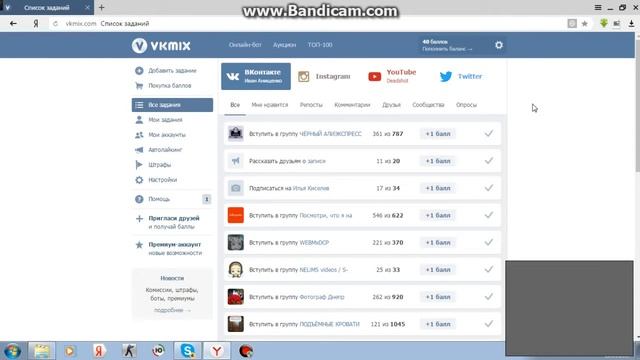Click +1 балл for Подписаться на Илья Киселев
Screen dimensions: 640x360
438,188
